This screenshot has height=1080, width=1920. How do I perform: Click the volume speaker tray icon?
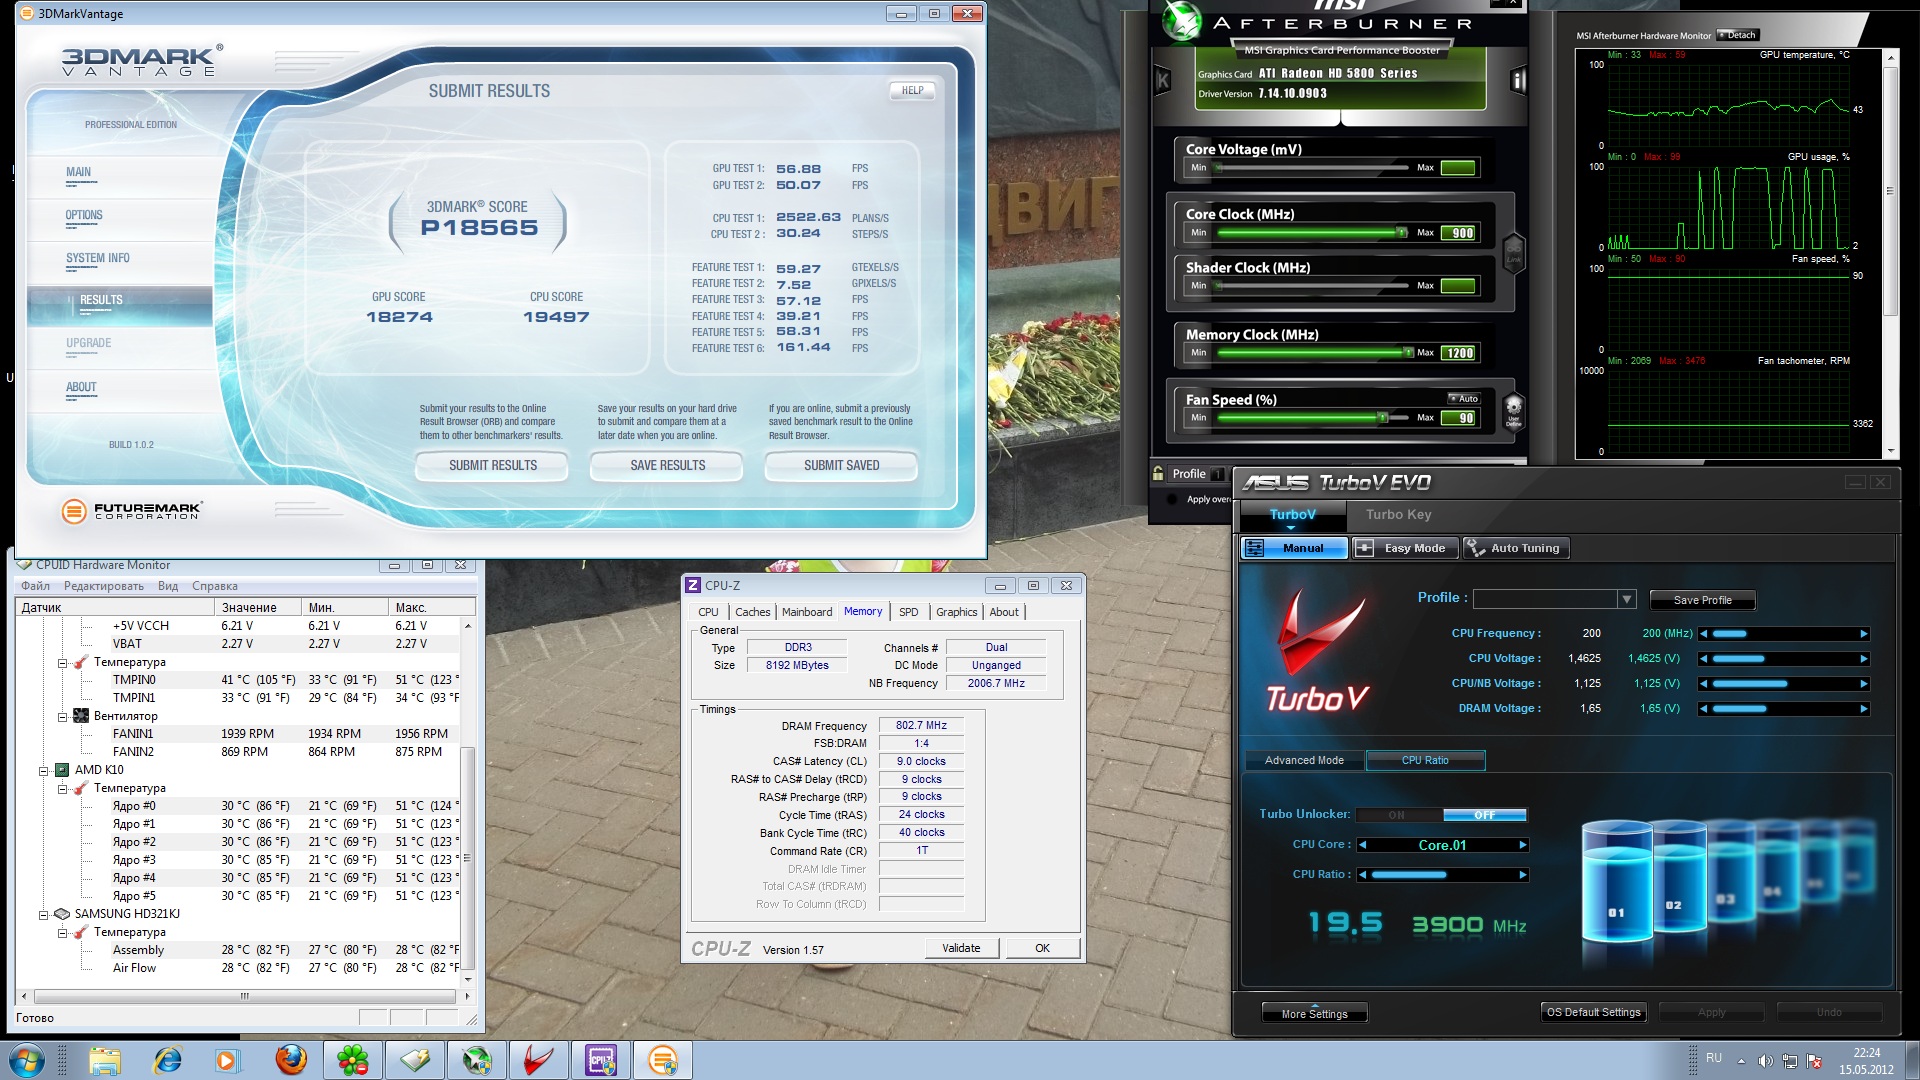point(1765,1061)
